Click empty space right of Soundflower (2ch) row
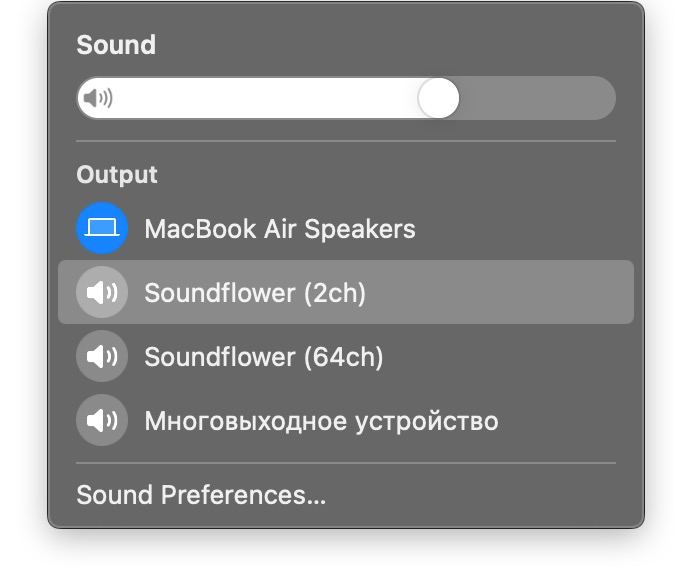692x584 pixels. pyautogui.click(x=510, y=293)
